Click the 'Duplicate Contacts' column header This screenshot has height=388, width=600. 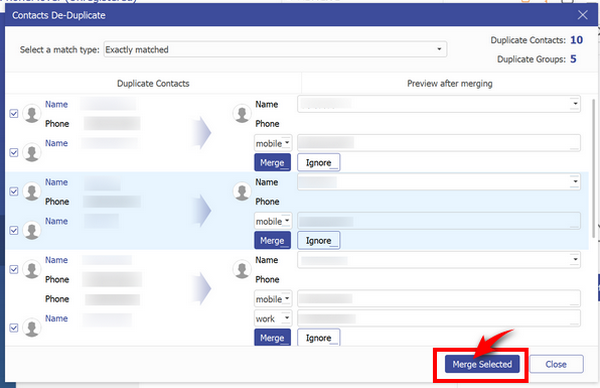click(153, 83)
